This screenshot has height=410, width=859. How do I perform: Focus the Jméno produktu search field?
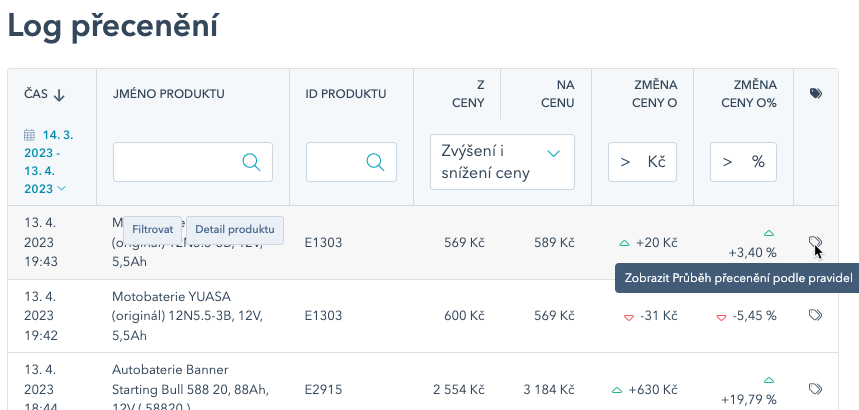click(x=193, y=162)
